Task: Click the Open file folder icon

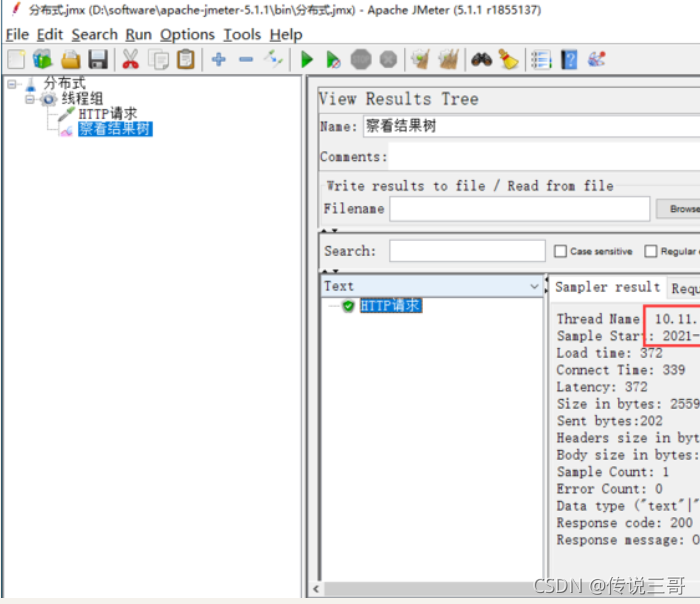Action: point(71,59)
